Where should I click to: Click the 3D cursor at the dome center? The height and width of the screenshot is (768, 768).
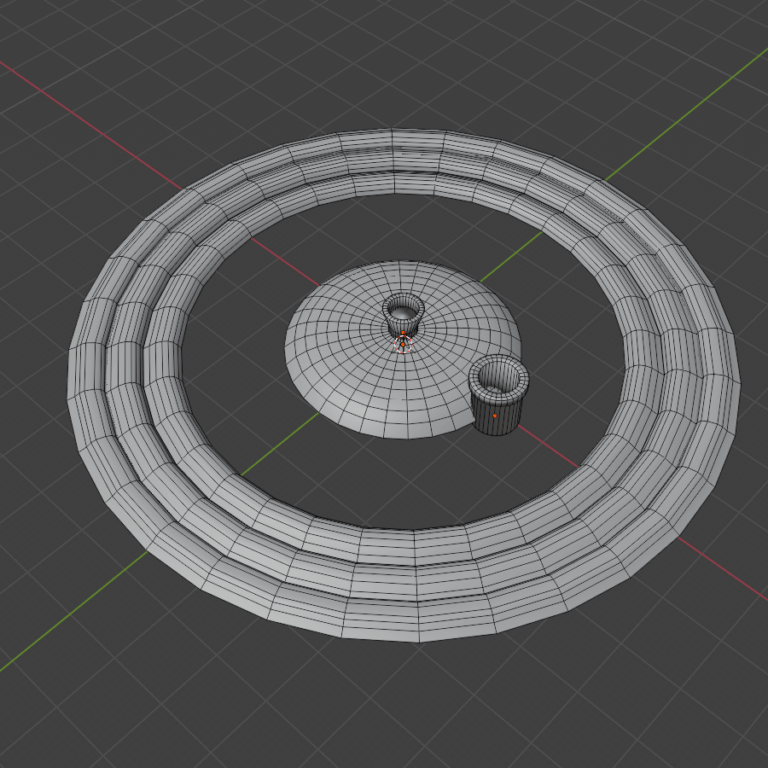(403, 344)
